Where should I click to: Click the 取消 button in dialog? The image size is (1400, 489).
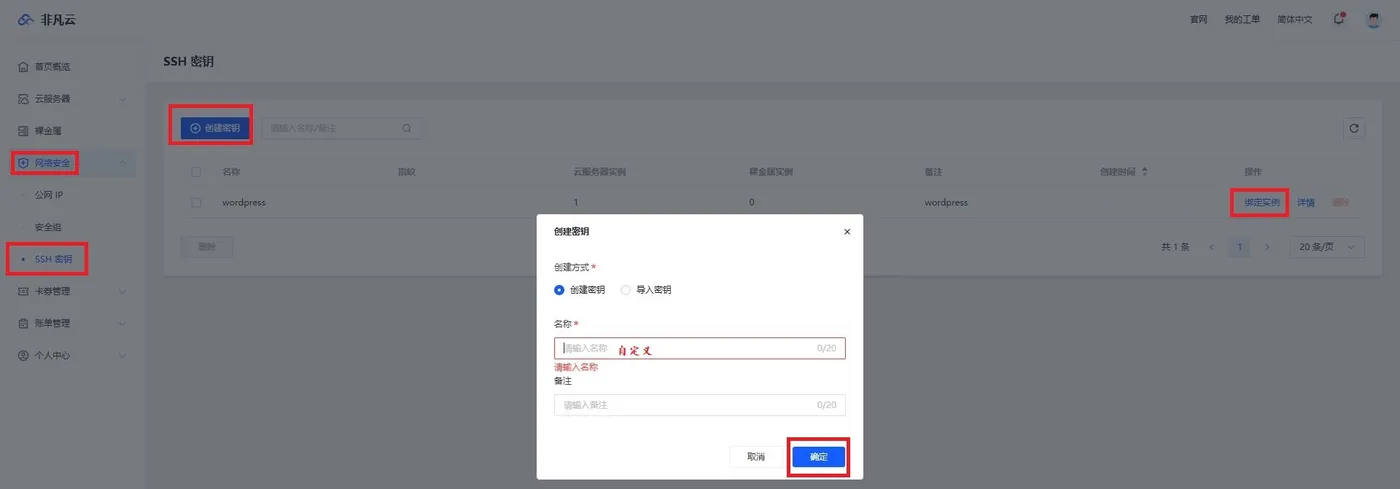point(756,456)
